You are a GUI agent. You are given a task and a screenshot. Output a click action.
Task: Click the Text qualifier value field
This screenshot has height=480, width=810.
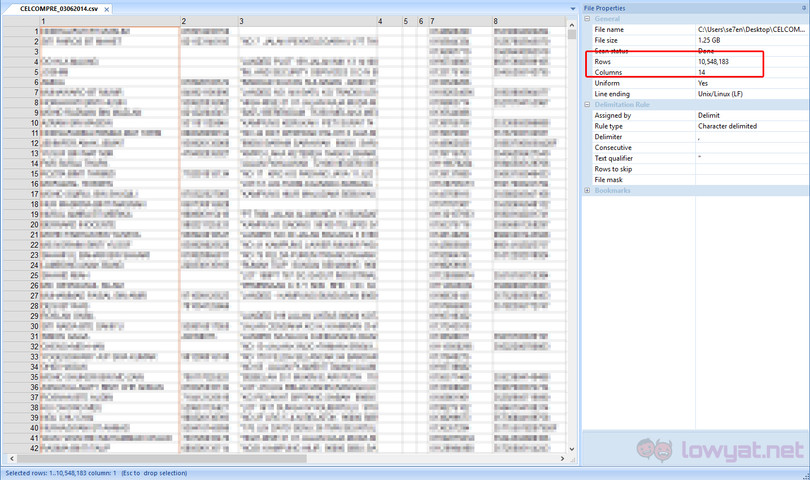pyautogui.click(x=750, y=158)
